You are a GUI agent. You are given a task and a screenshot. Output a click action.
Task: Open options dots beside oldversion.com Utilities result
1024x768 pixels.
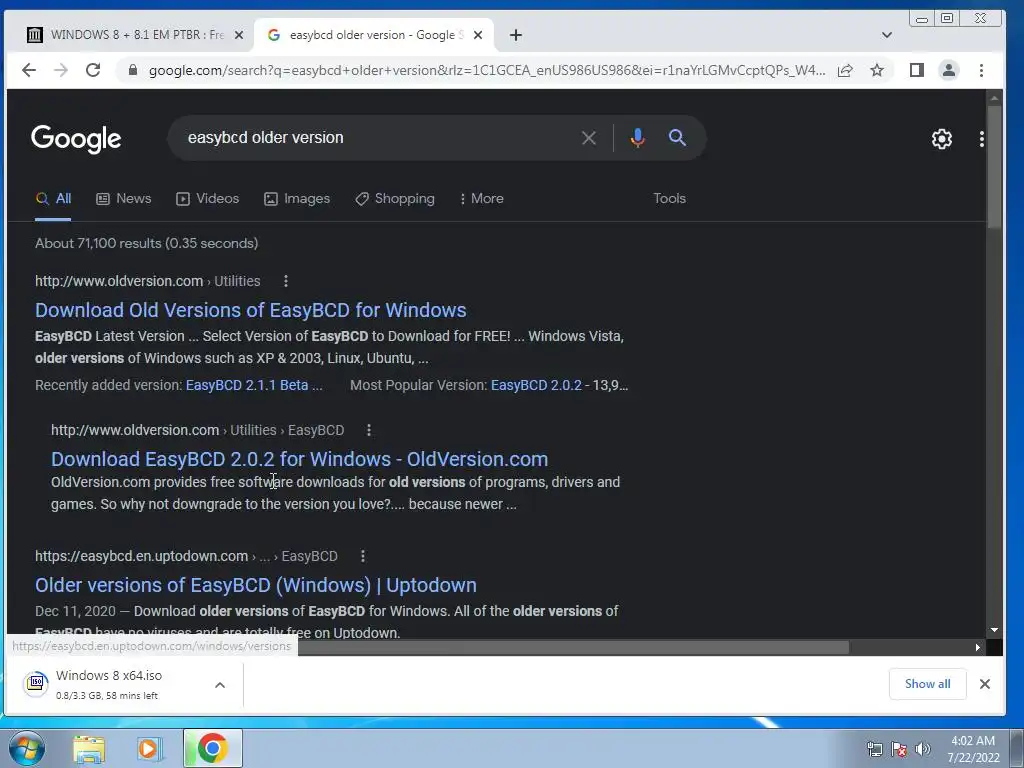pos(285,281)
